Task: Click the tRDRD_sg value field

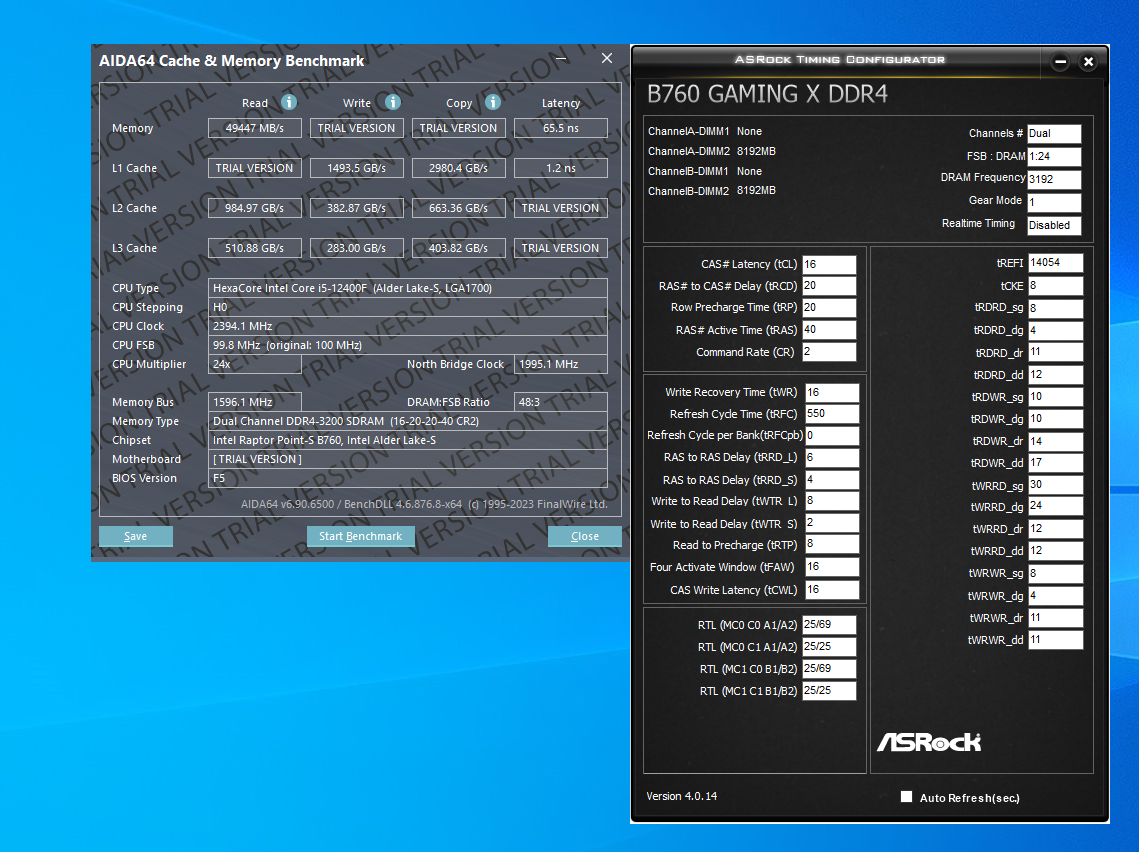Action: click(x=1055, y=308)
